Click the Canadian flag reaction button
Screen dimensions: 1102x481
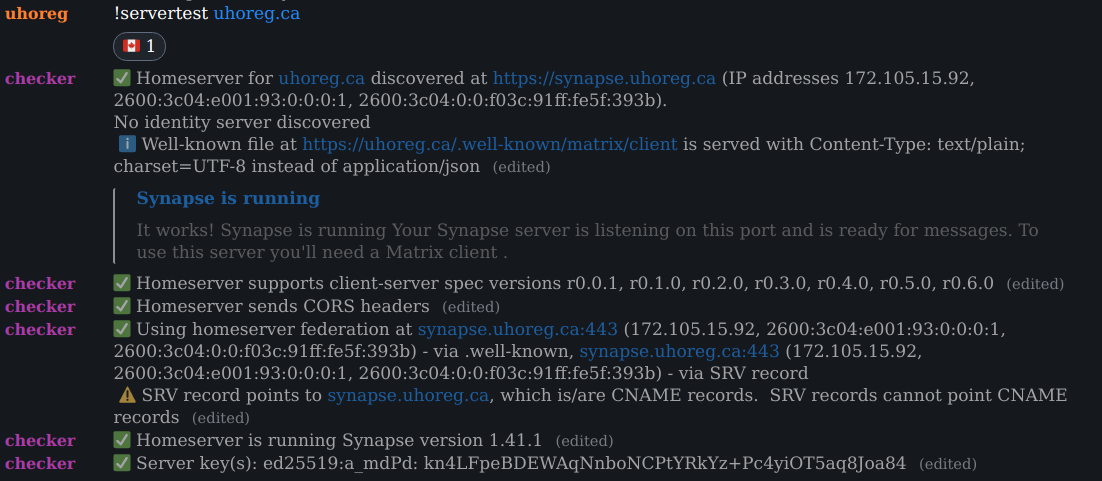coord(139,46)
